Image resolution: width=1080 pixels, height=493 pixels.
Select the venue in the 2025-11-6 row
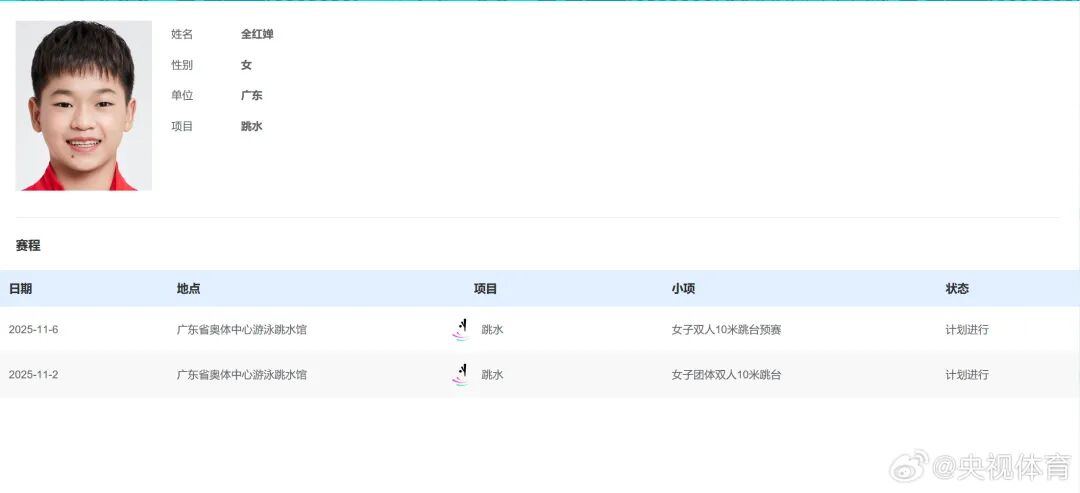242,329
